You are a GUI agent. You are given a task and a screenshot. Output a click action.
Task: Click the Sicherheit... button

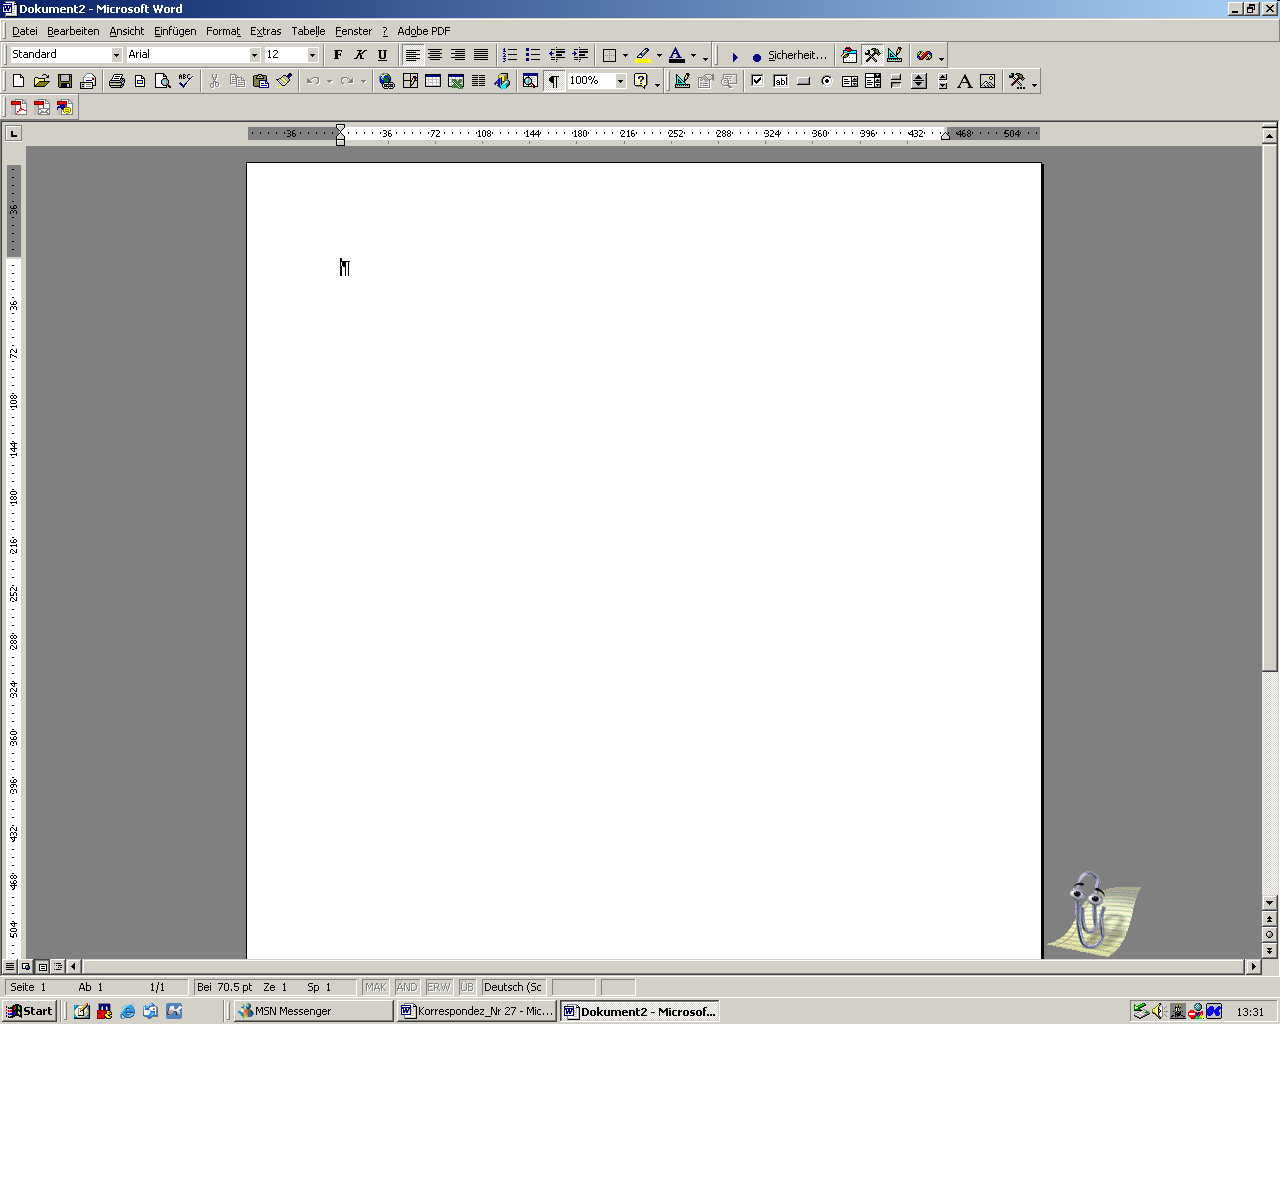[x=796, y=55]
